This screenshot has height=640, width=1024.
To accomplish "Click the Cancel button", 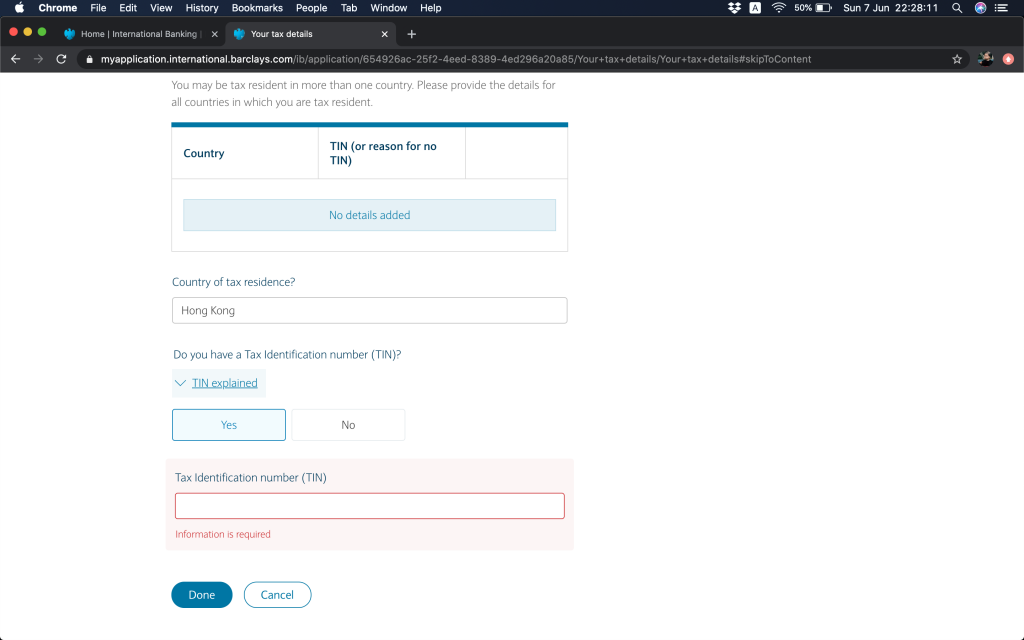I will point(277,595).
